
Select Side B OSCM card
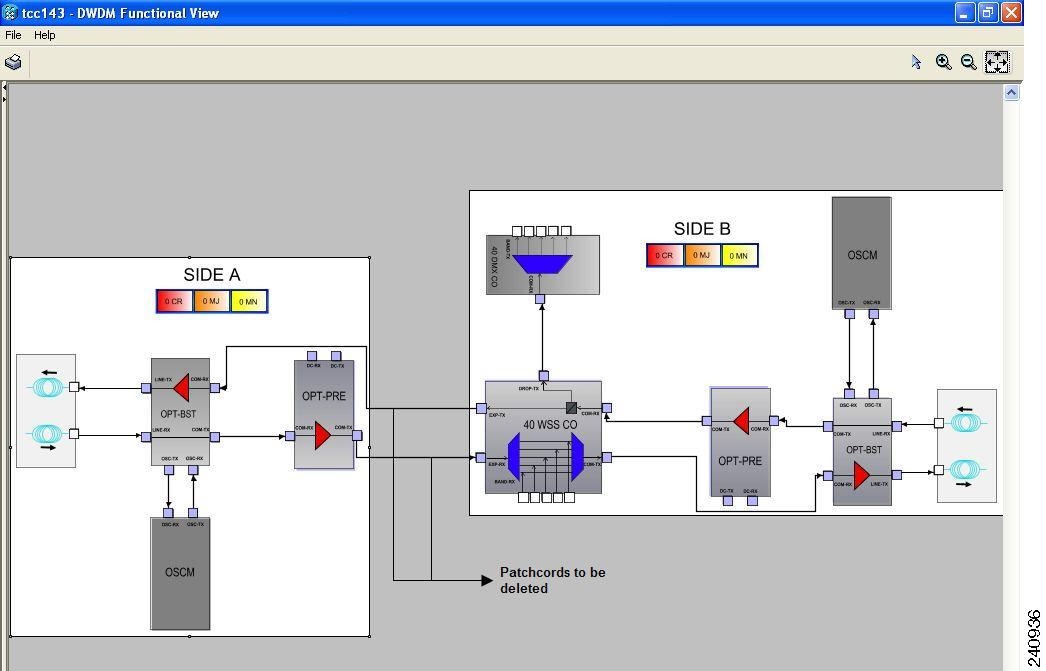point(862,253)
